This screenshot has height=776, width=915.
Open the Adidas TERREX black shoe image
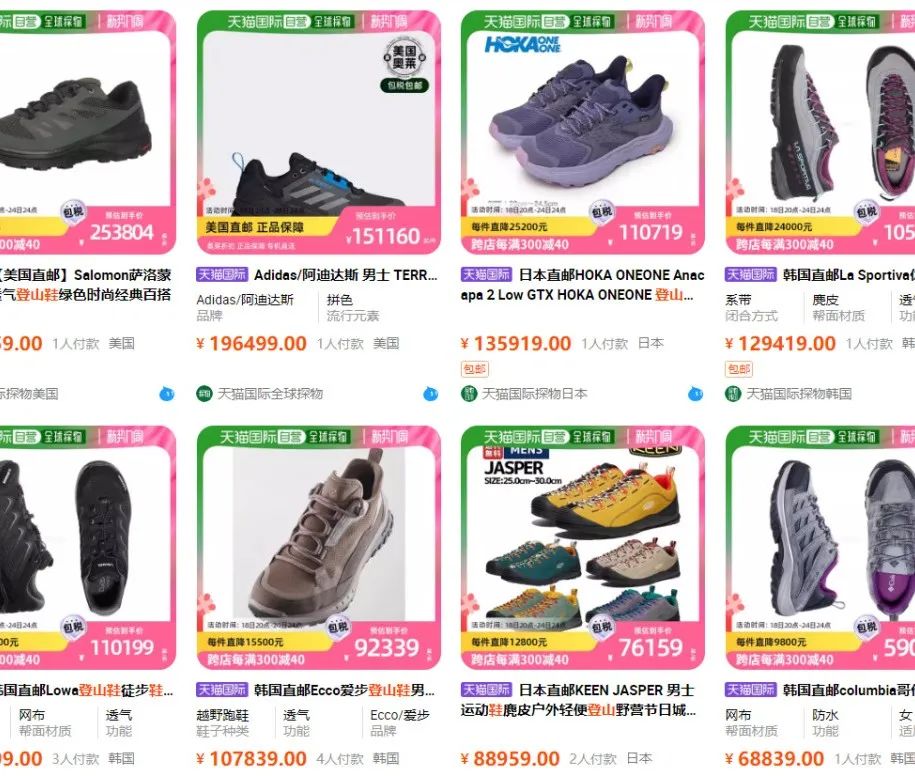[x=319, y=132]
